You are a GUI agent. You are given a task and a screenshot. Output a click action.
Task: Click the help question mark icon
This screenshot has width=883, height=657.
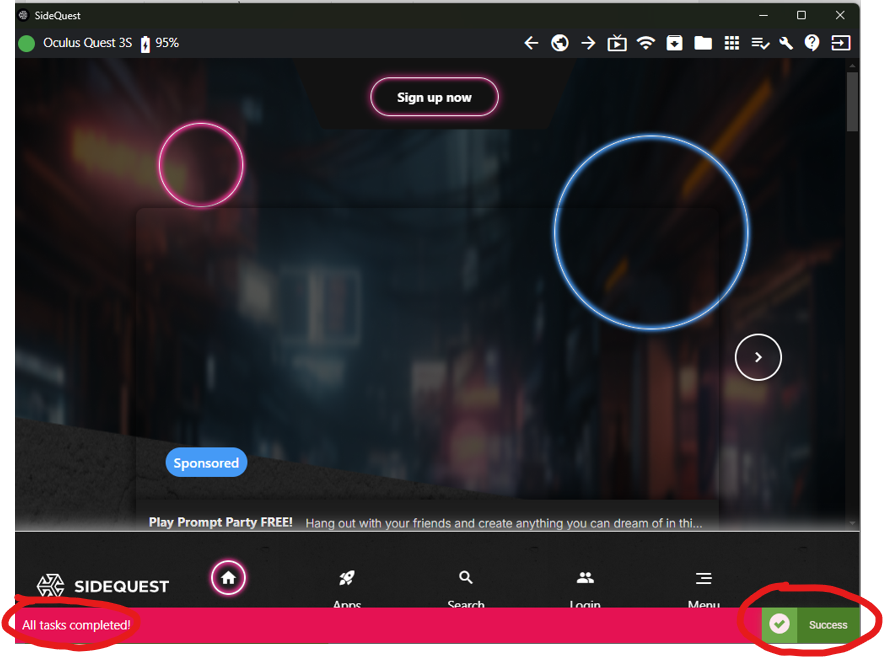(812, 43)
